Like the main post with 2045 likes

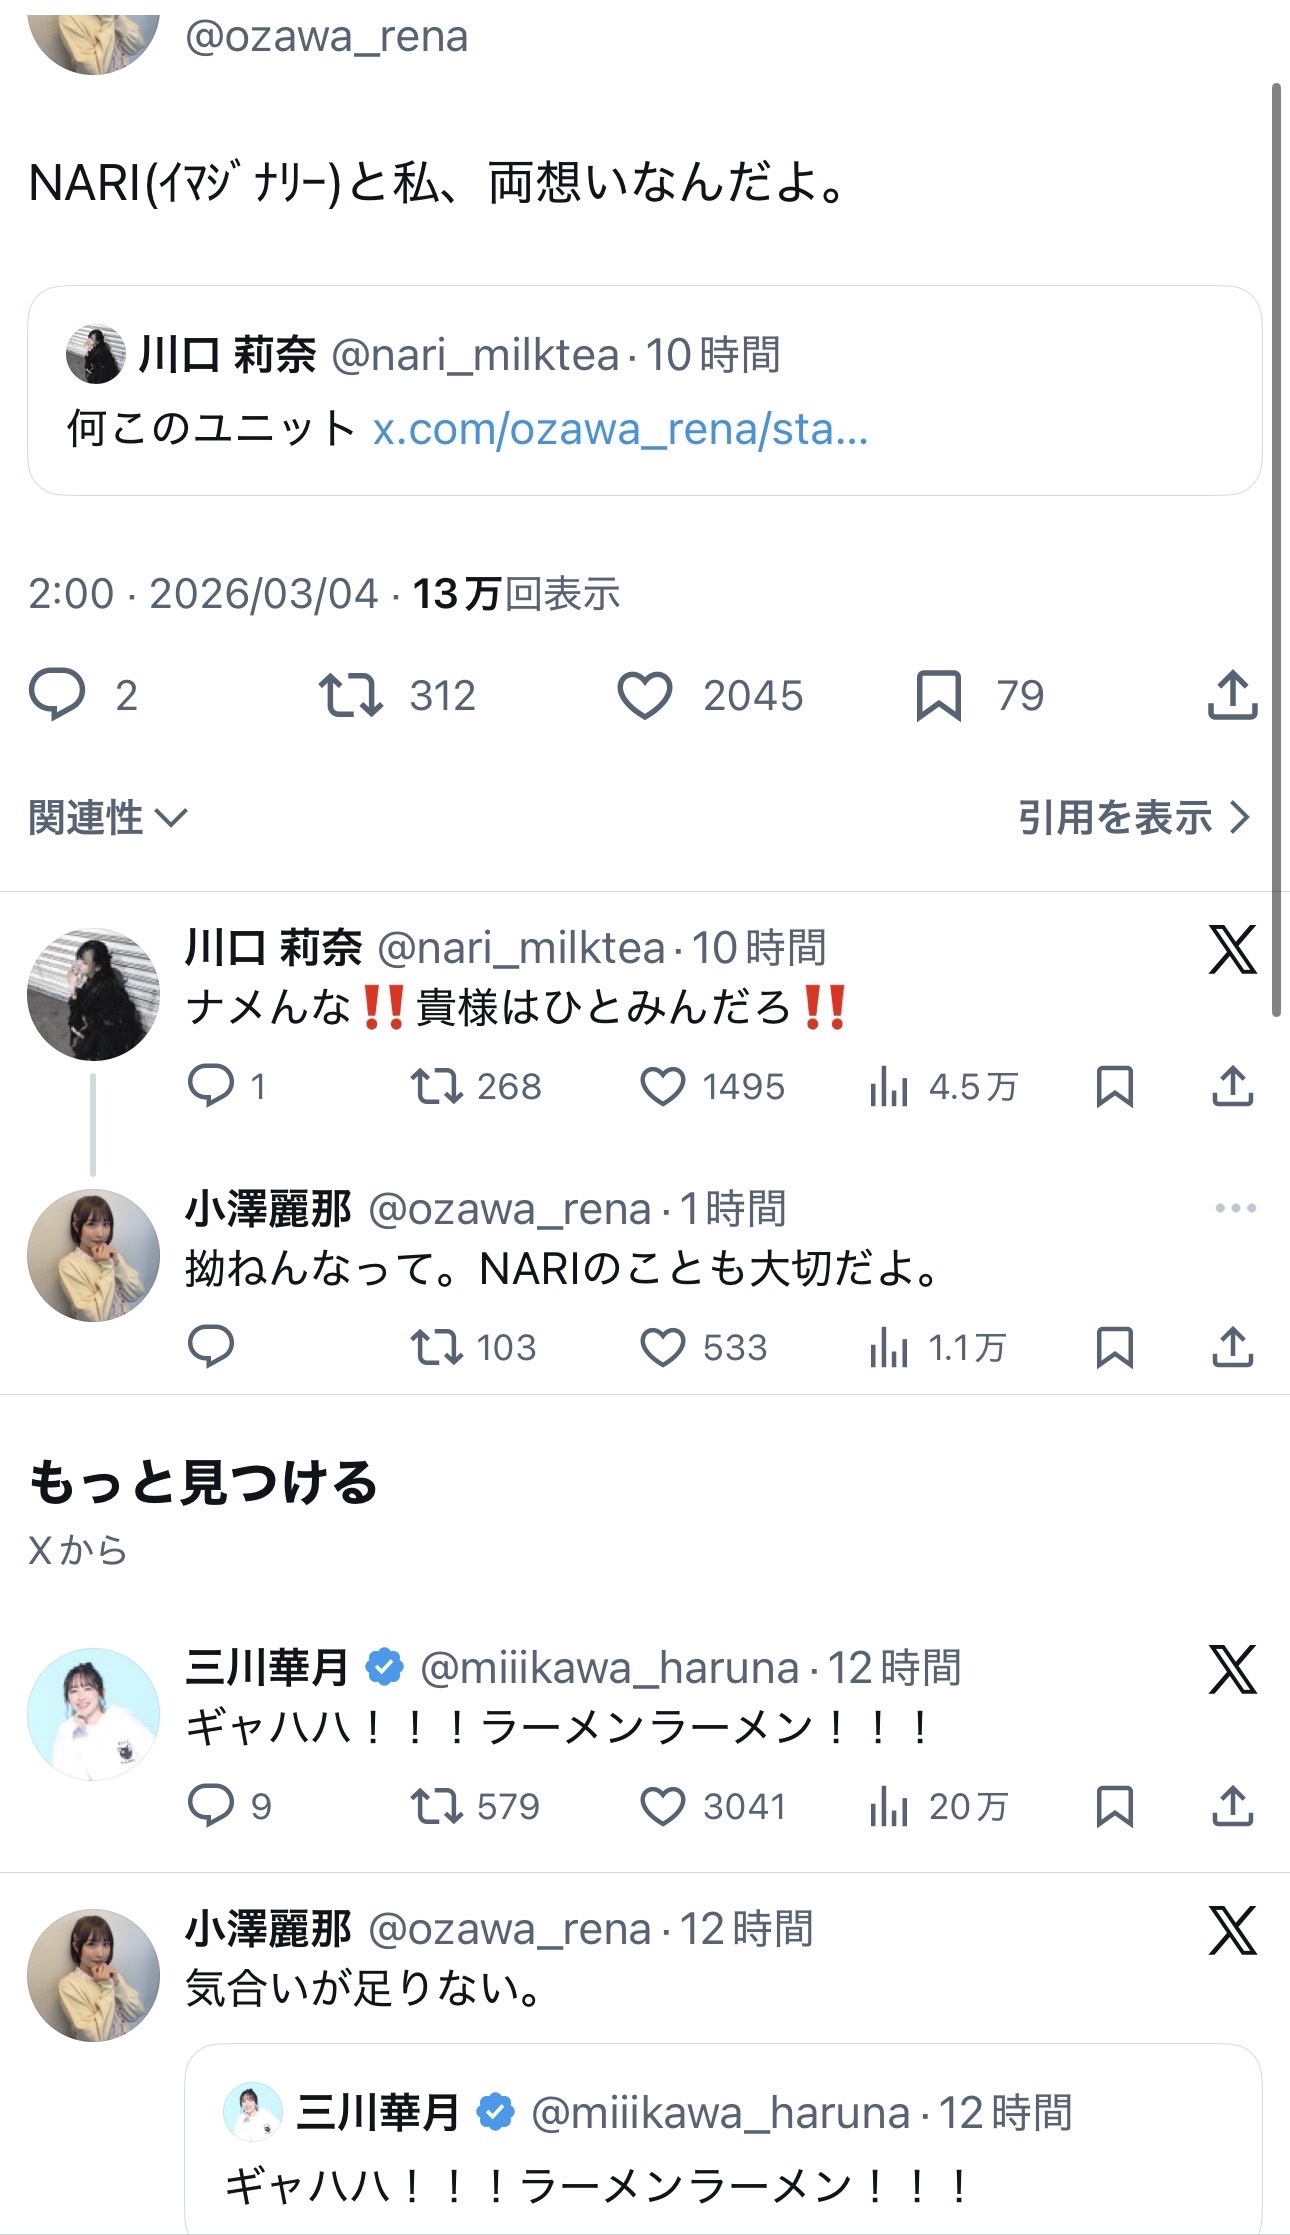pos(645,696)
